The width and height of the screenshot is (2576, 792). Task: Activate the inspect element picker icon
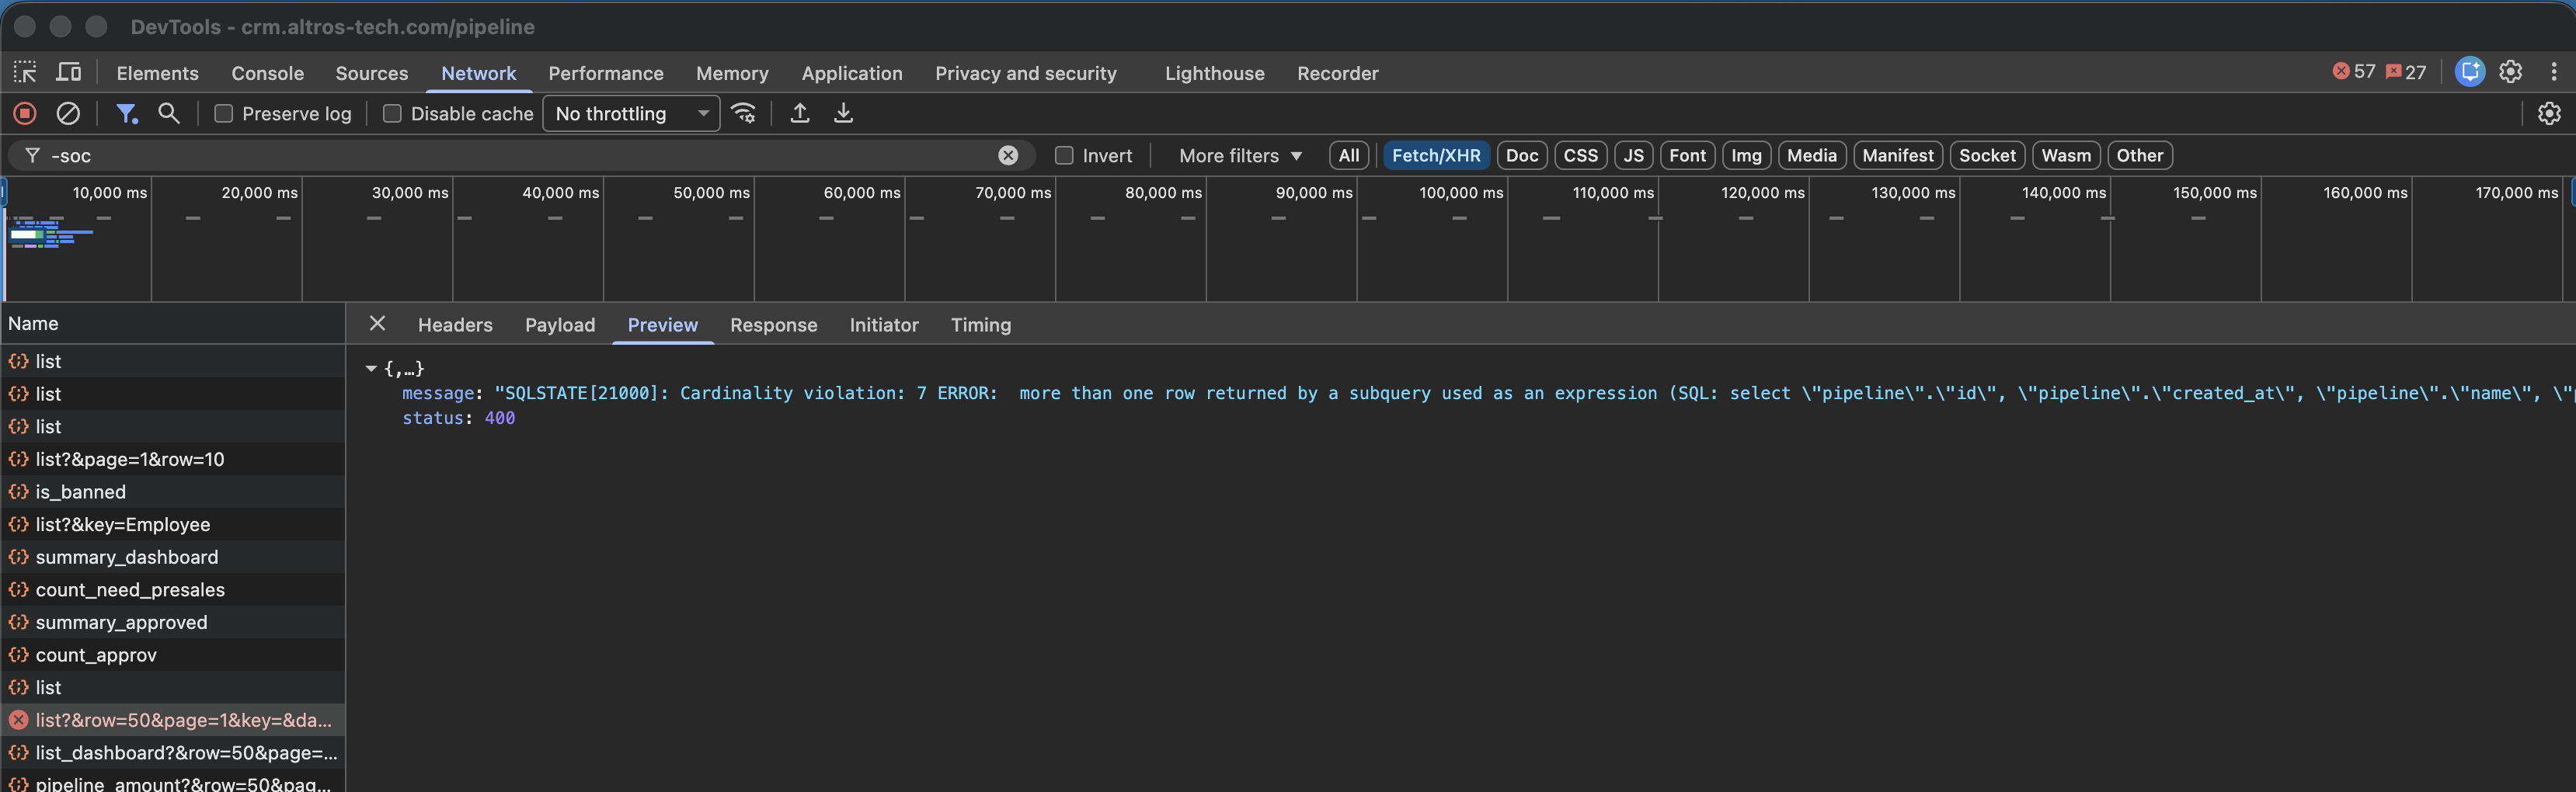coord(25,73)
